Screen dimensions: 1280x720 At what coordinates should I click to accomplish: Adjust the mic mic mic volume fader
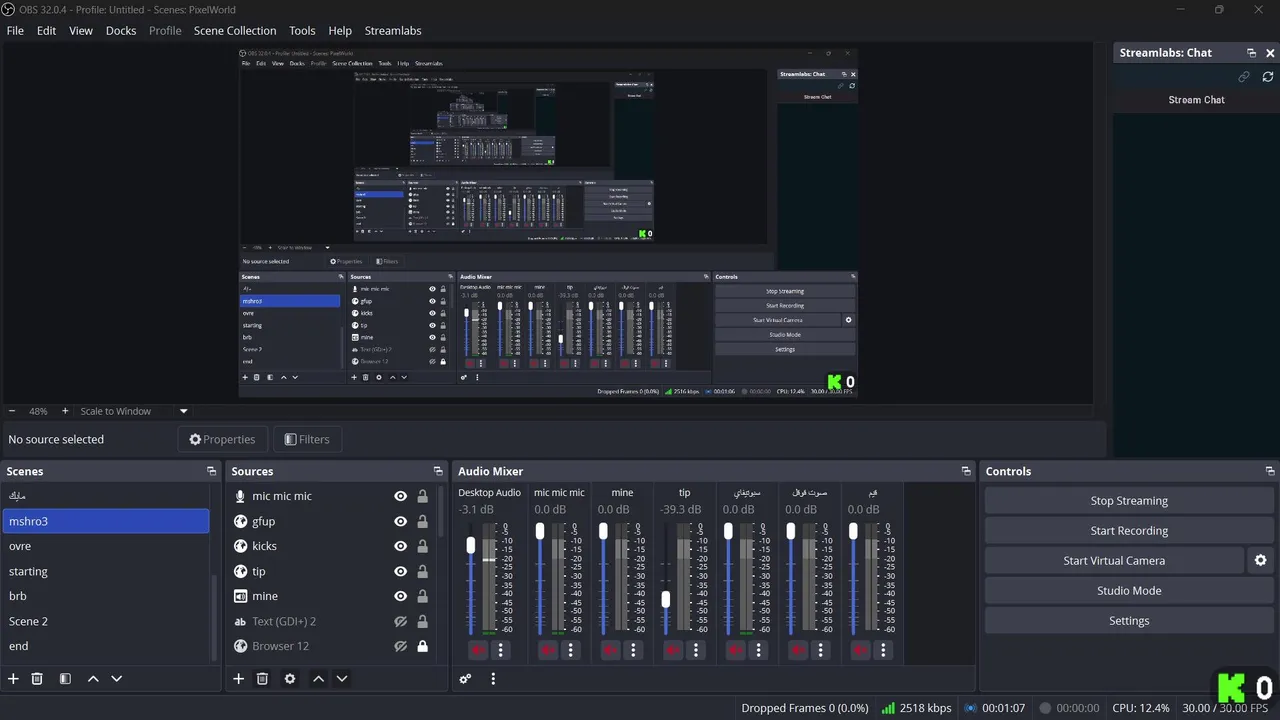tap(541, 531)
